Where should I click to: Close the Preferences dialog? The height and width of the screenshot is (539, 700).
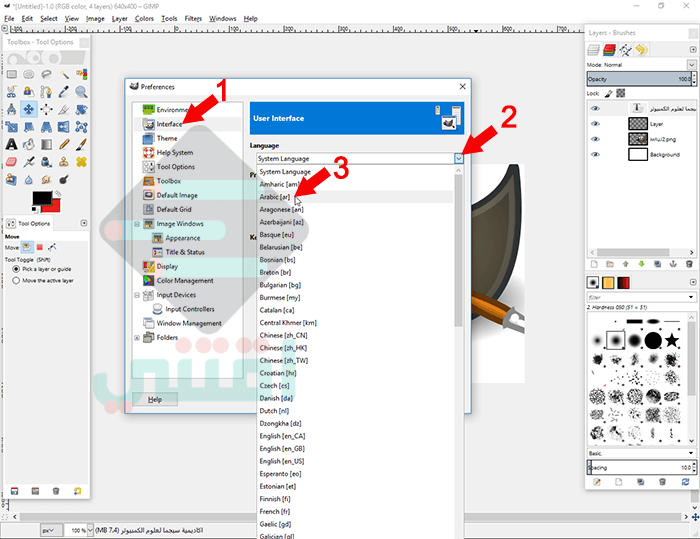(462, 86)
